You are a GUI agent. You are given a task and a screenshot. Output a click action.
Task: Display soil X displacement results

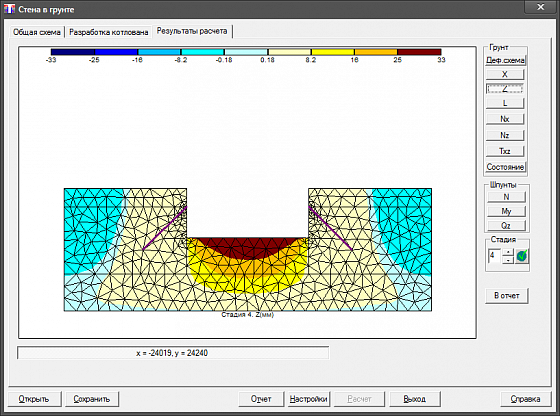505,74
